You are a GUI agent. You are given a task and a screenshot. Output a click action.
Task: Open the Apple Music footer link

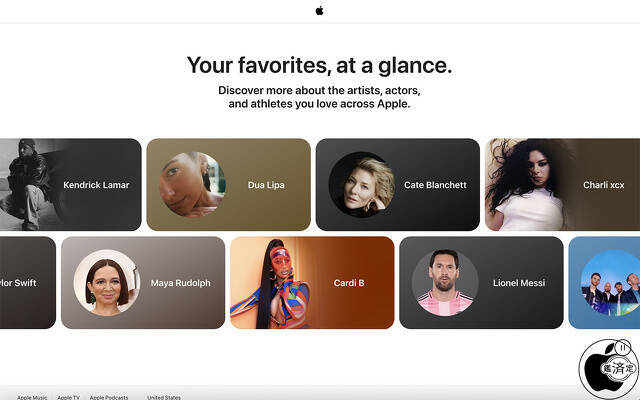tap(32, 397)
